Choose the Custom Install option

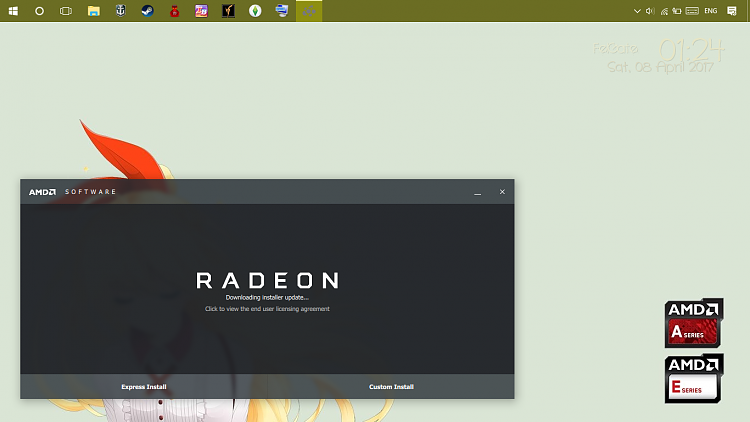pos(391,387)
